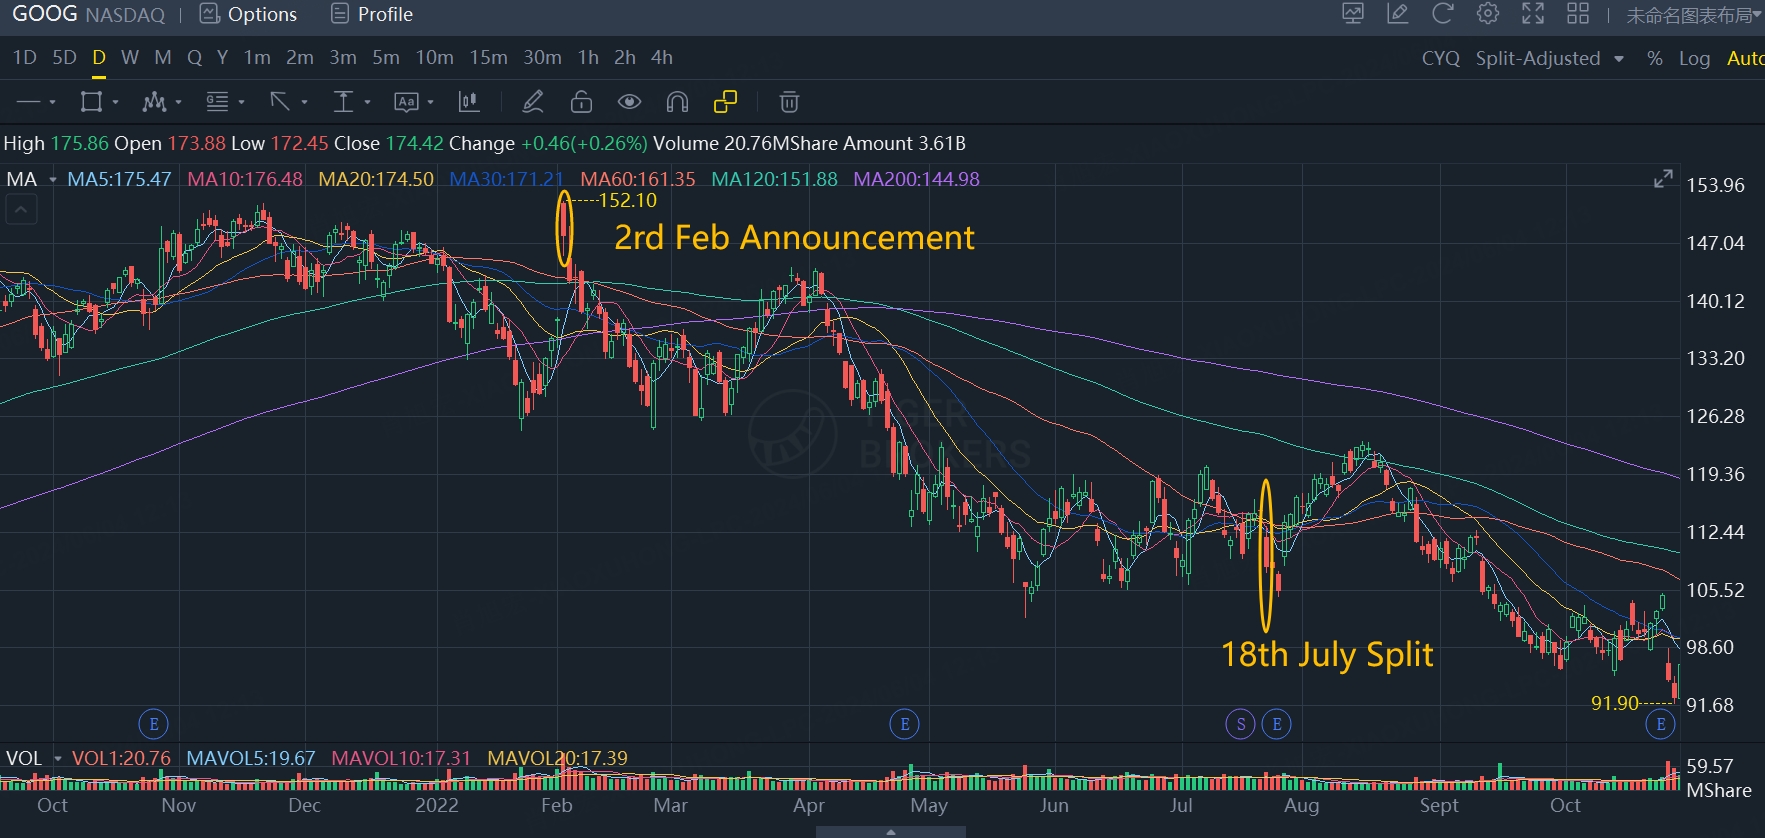Expand the bottom panel arrow
The width and height of the screenshot is (1765, 838).
tap(890, 832)
